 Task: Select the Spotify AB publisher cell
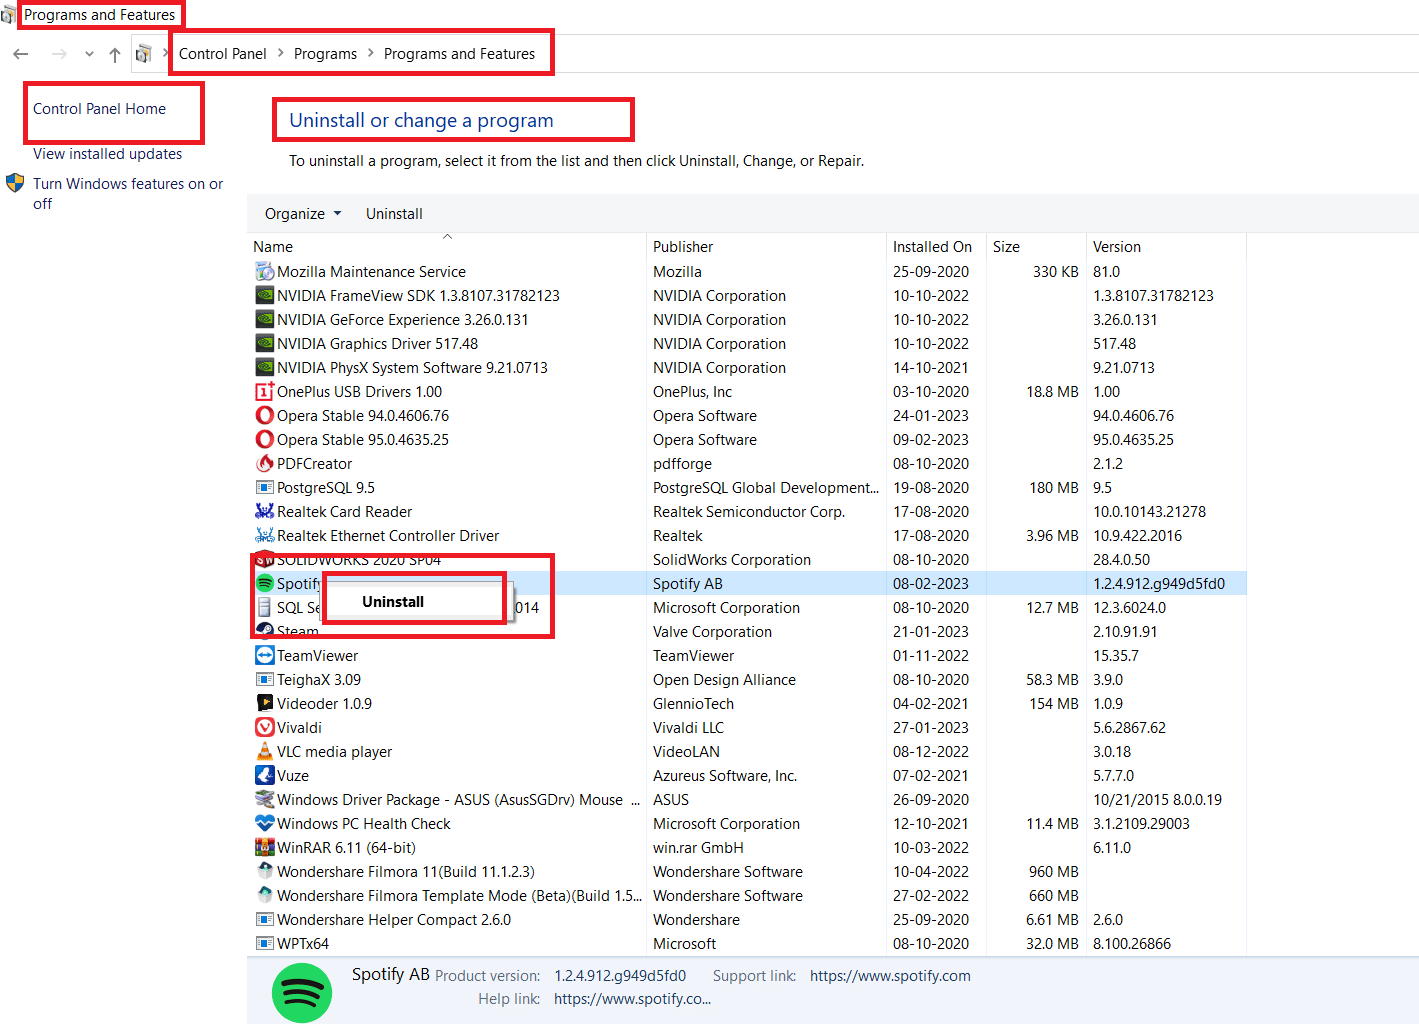[x=688, y=584]
